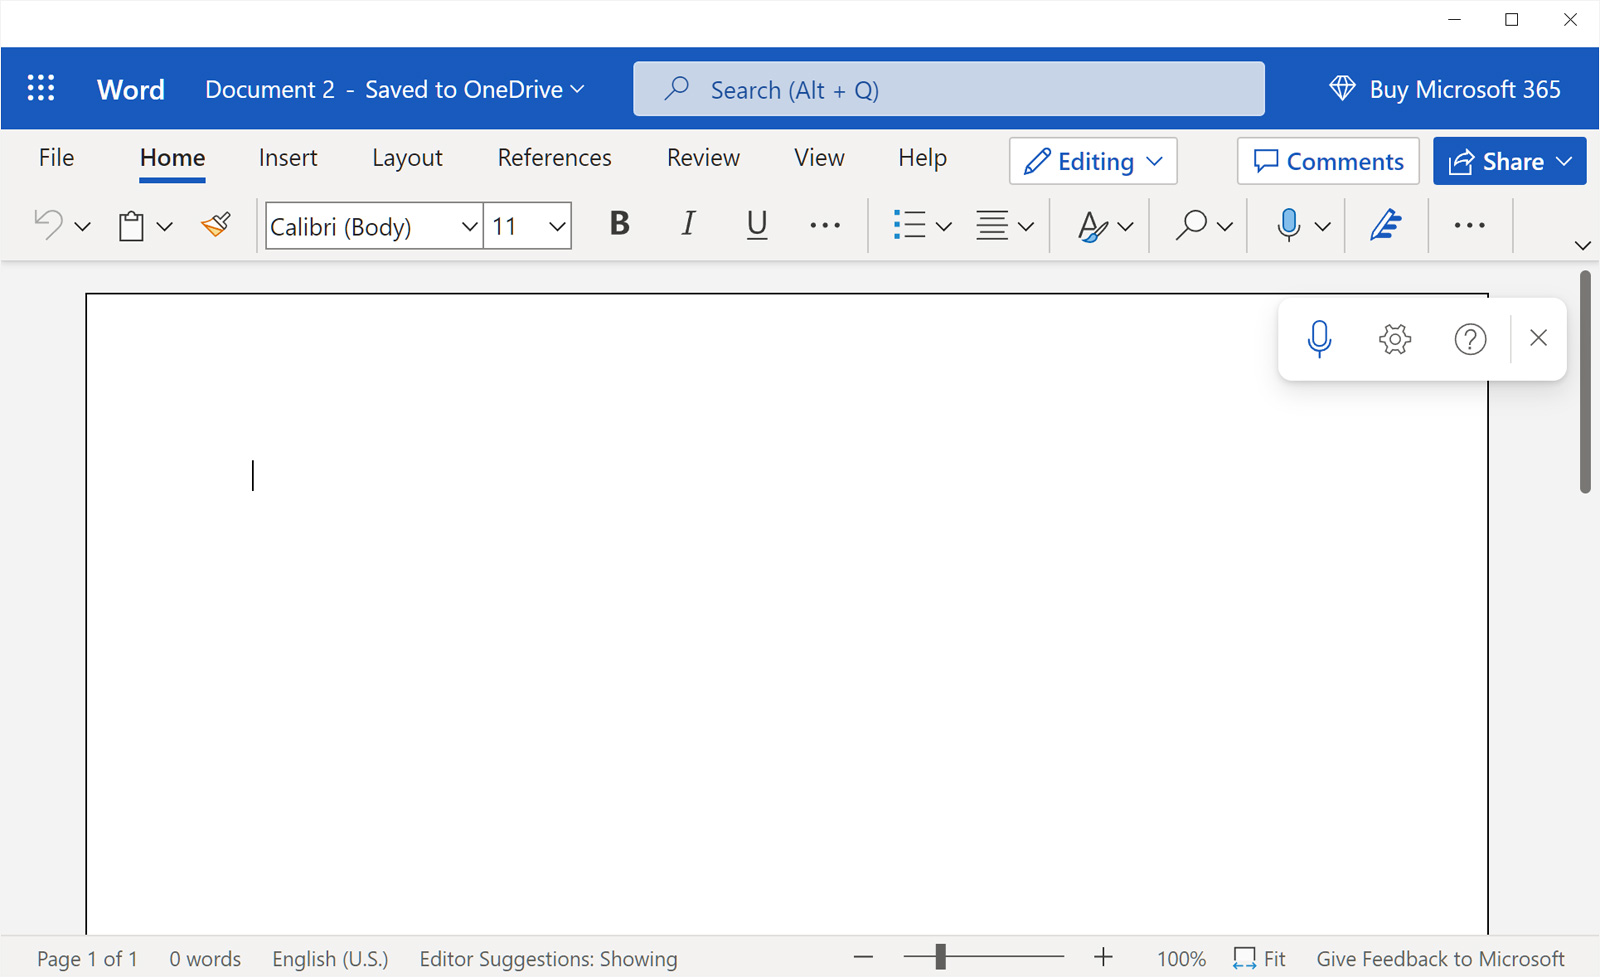
Task: Toggle Bold formatting
Action: (620, 224)
